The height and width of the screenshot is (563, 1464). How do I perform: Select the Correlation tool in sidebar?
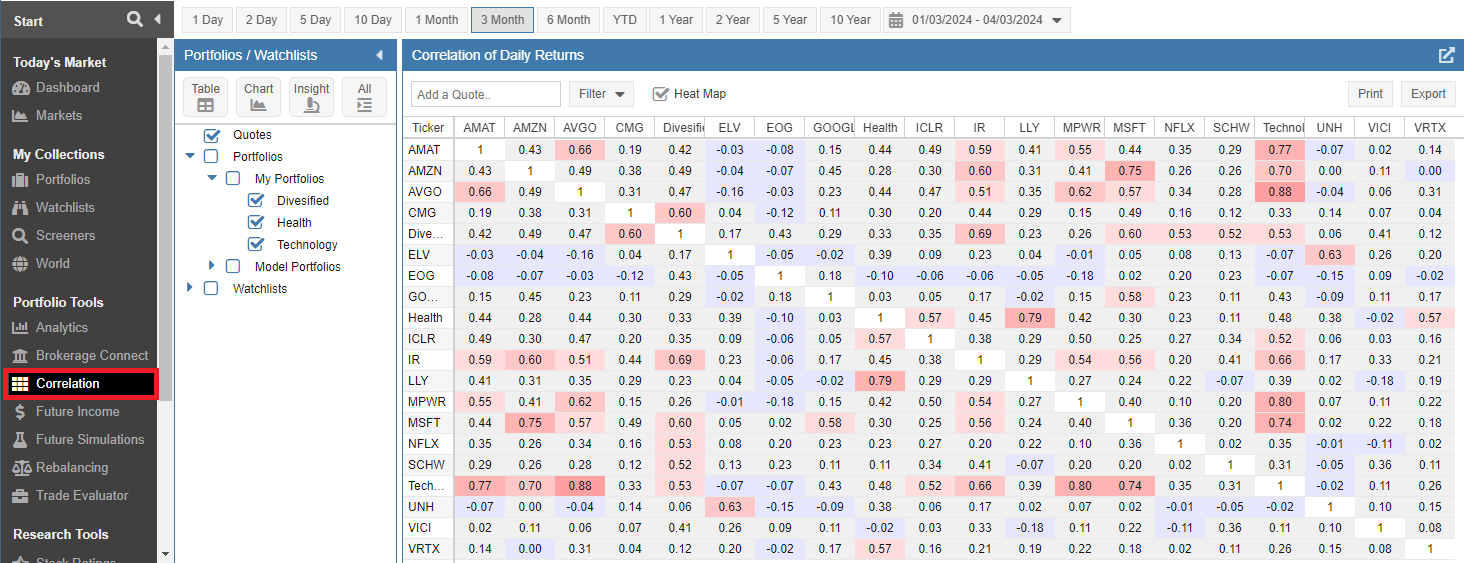(x=80, y=383)
